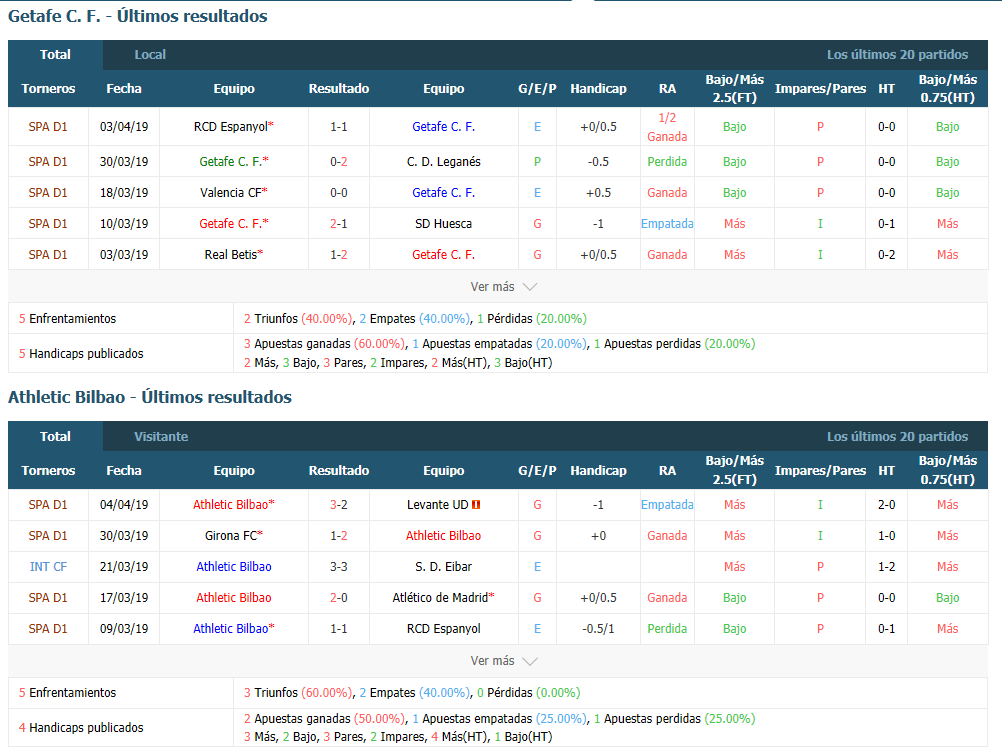This screenshot has width=1002, height=747.
Task: Open the S. D. Eibar team link
Action: (443, 566)
